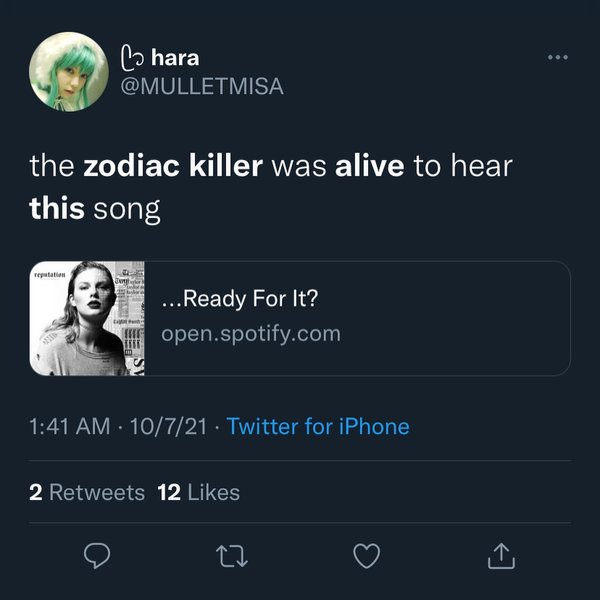Click the word "song" in tweet text

pos(127,209)
